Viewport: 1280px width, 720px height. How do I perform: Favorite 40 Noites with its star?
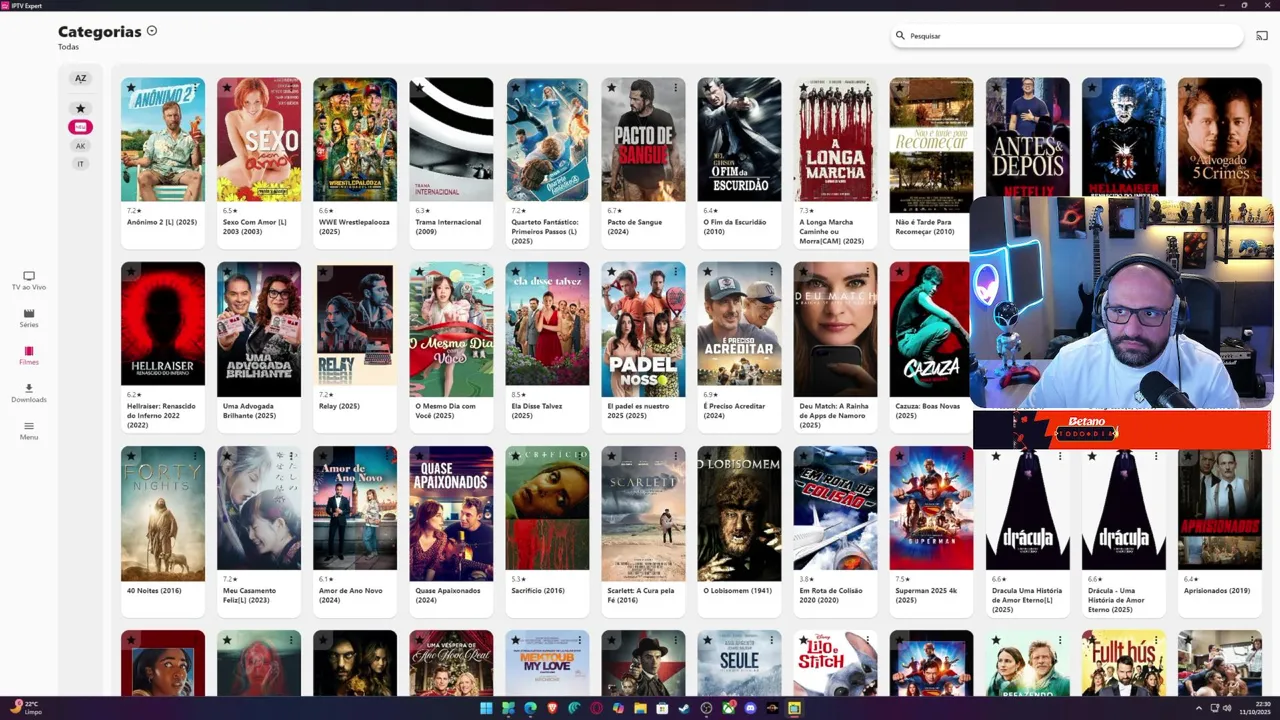[x=131, y=456]
